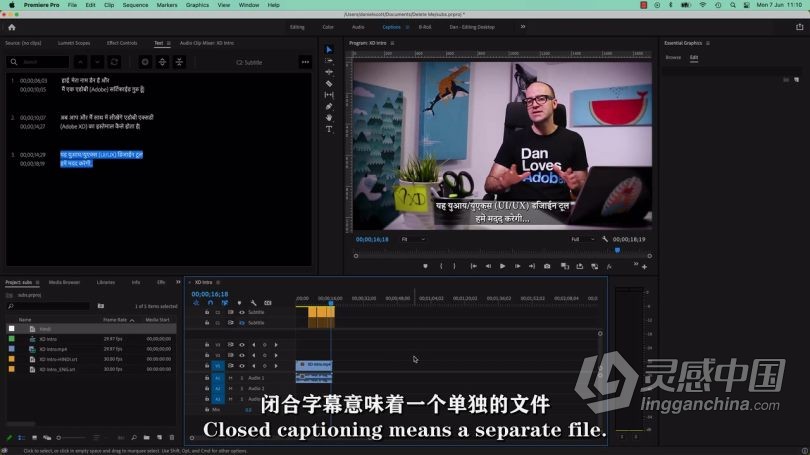Viewport: 810px width, 455px height.
Task: Open Program XD Intro panel menu
Action: pyautogui.click(x=393, y=43)
